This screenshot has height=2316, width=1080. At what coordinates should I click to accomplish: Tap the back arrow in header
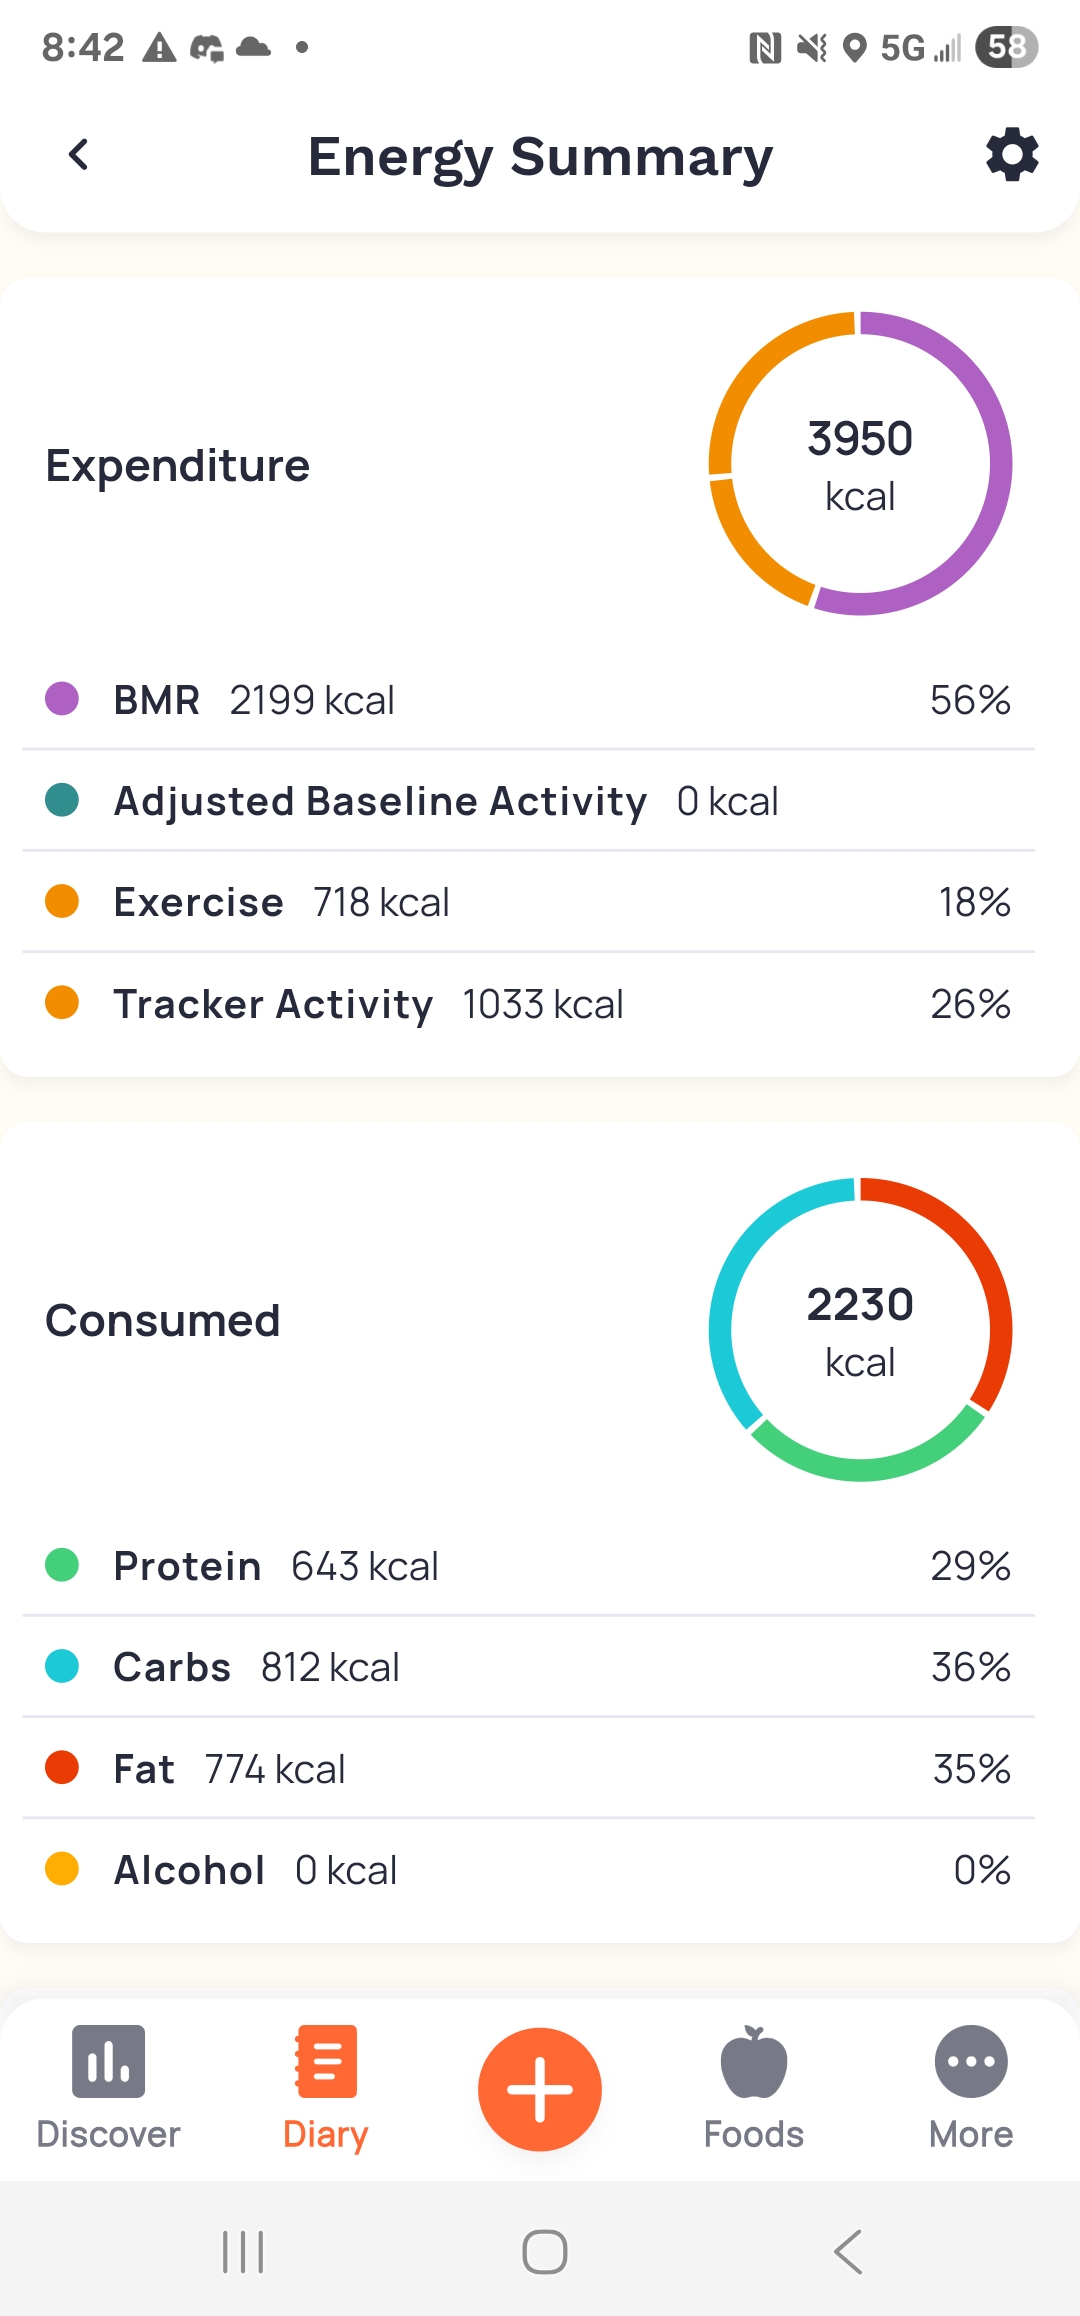pyautogui.click(x=79, y=155)
